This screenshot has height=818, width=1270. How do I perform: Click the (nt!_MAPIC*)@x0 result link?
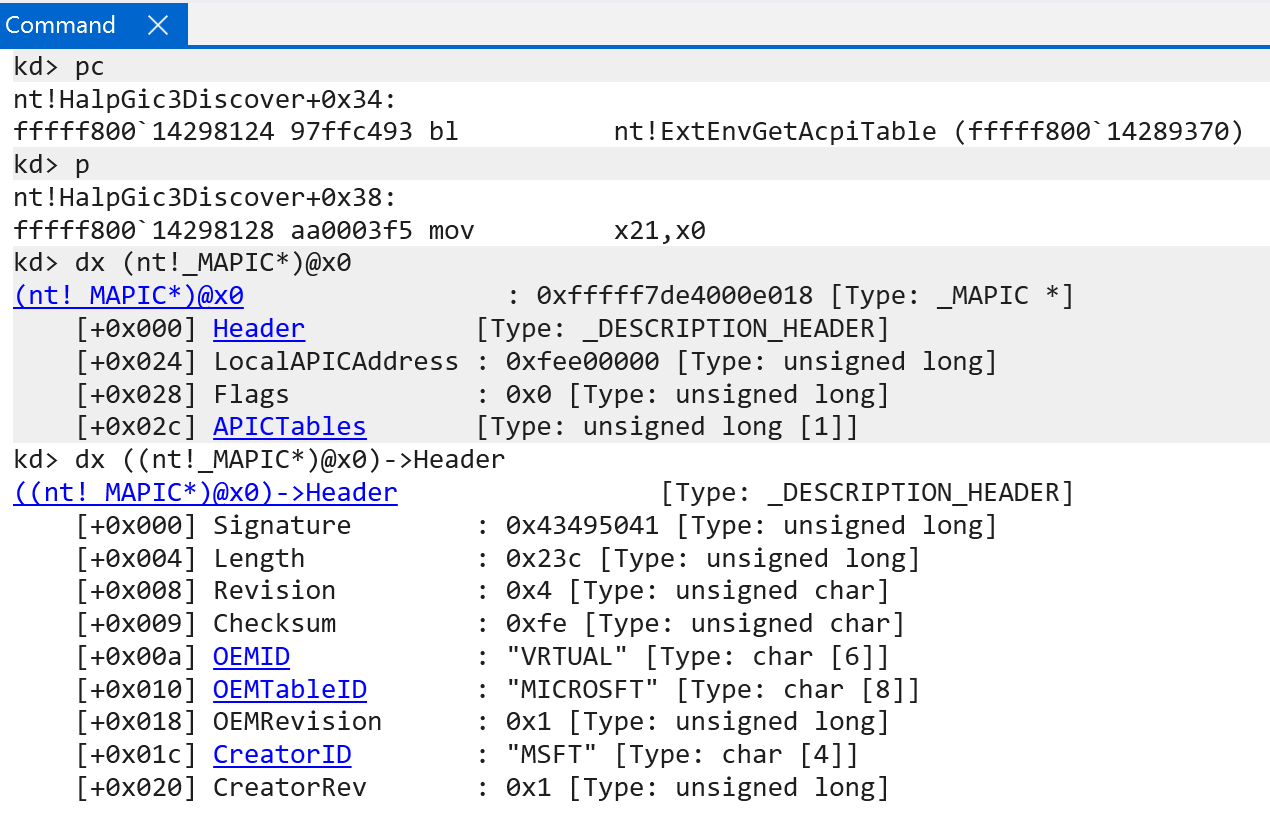(x=128, y=296)
